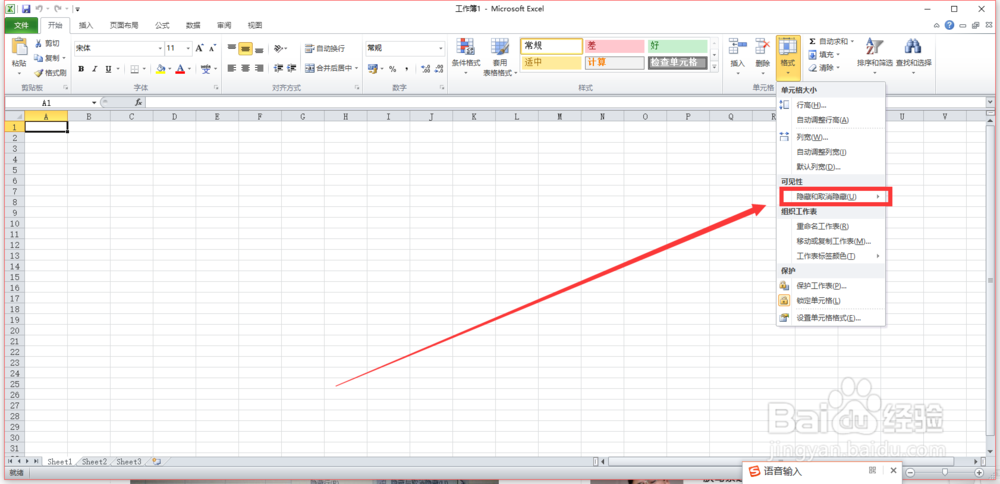The width and height of the screenshot is (1000, 484).
Task: Toggle Bold formatting button
Action: tap(81, 69)
